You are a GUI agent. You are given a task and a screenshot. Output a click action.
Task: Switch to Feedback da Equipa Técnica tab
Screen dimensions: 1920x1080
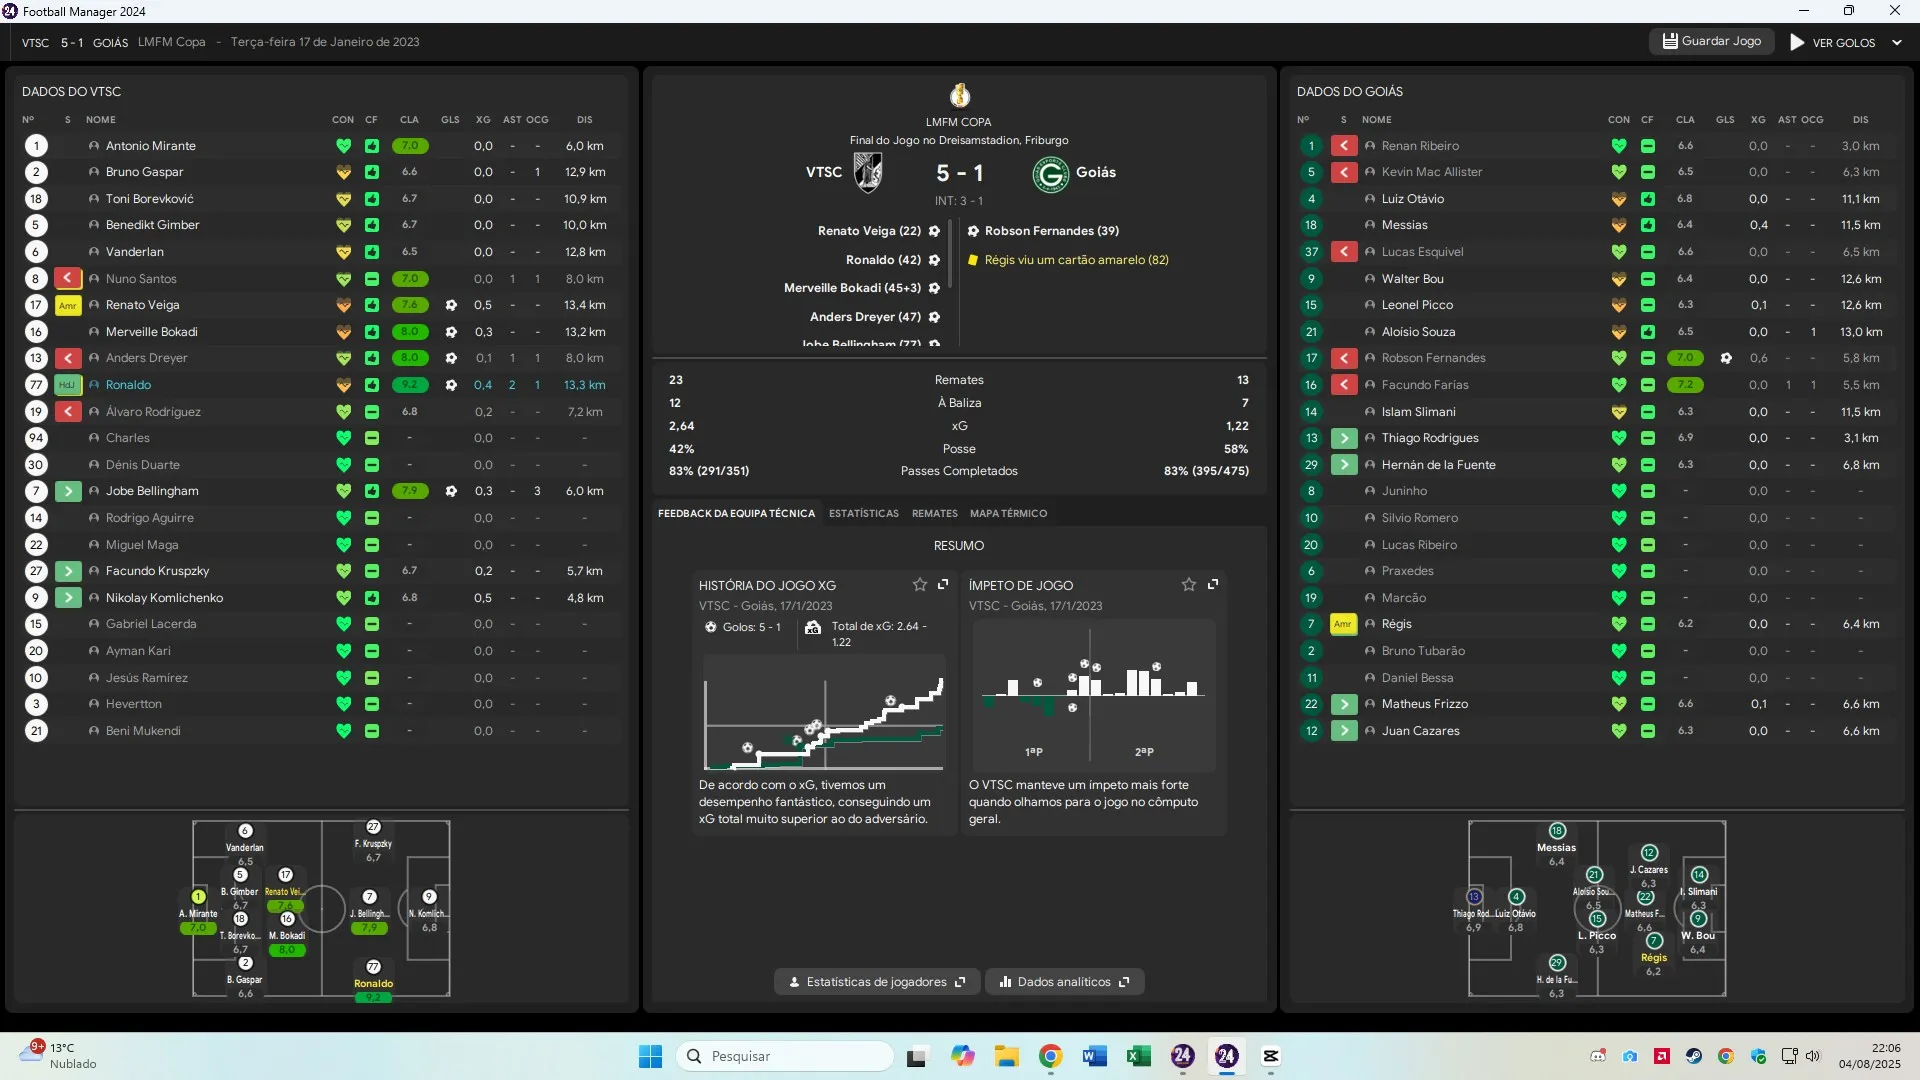point(736,514)
